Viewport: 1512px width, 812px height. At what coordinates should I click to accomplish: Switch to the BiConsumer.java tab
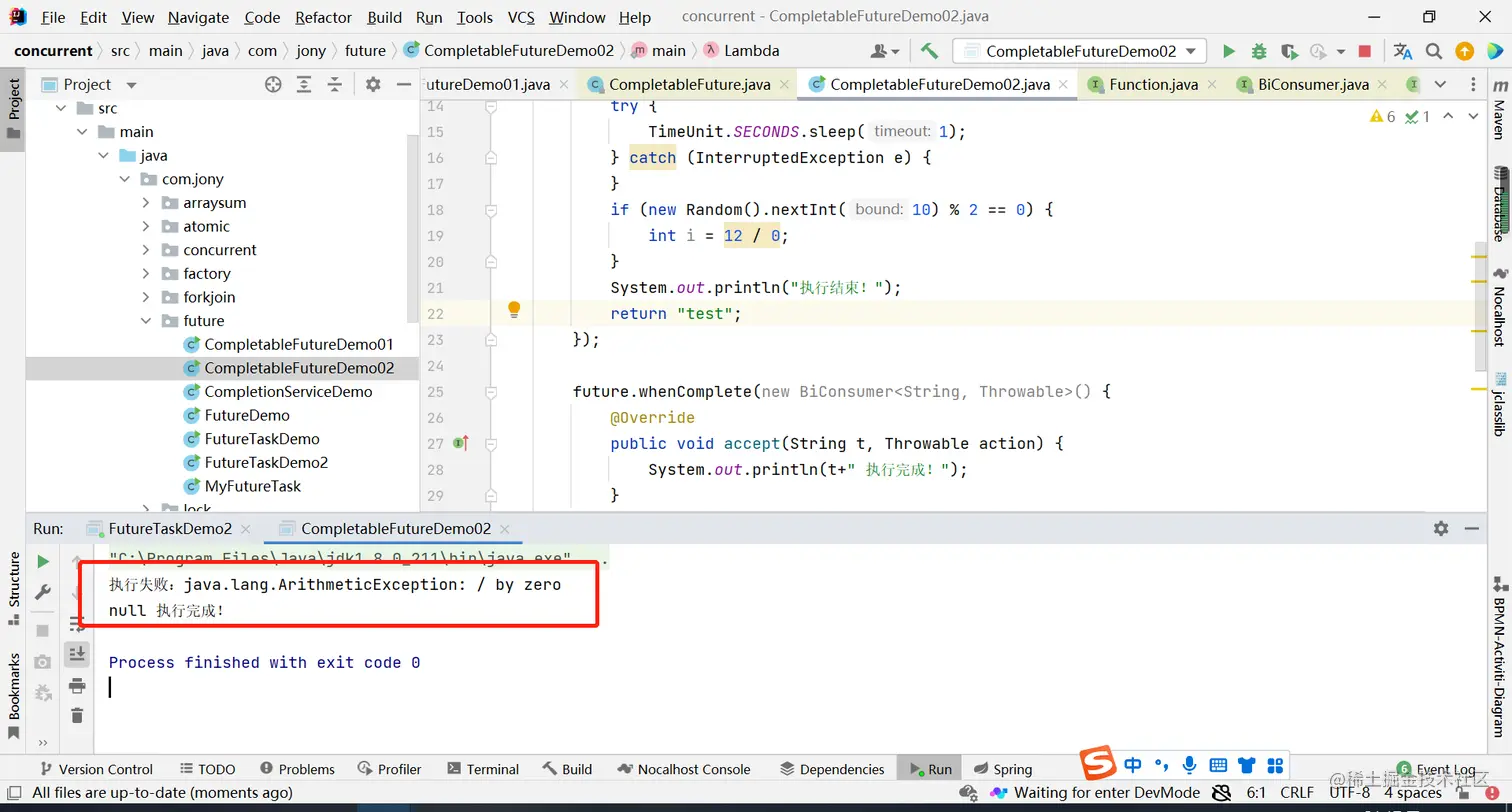1313,85
